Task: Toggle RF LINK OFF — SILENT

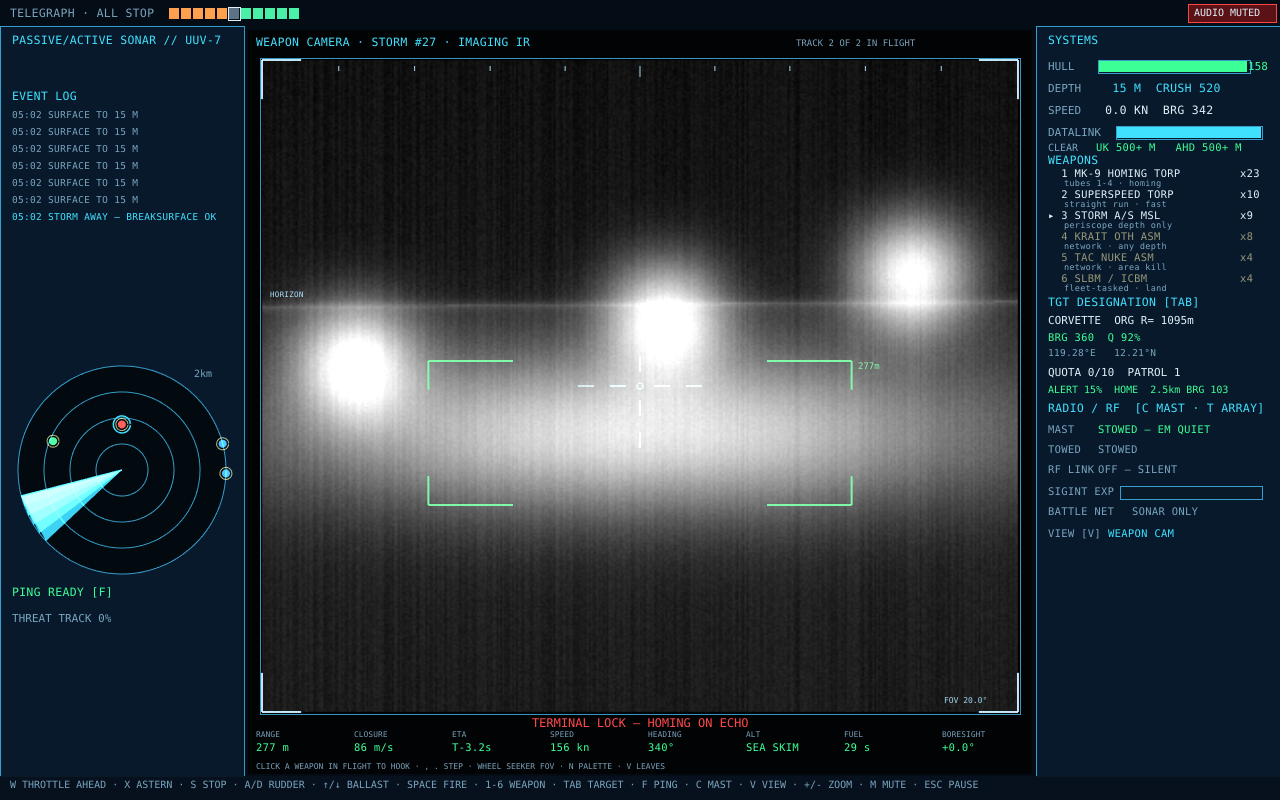Action: 1113,470
